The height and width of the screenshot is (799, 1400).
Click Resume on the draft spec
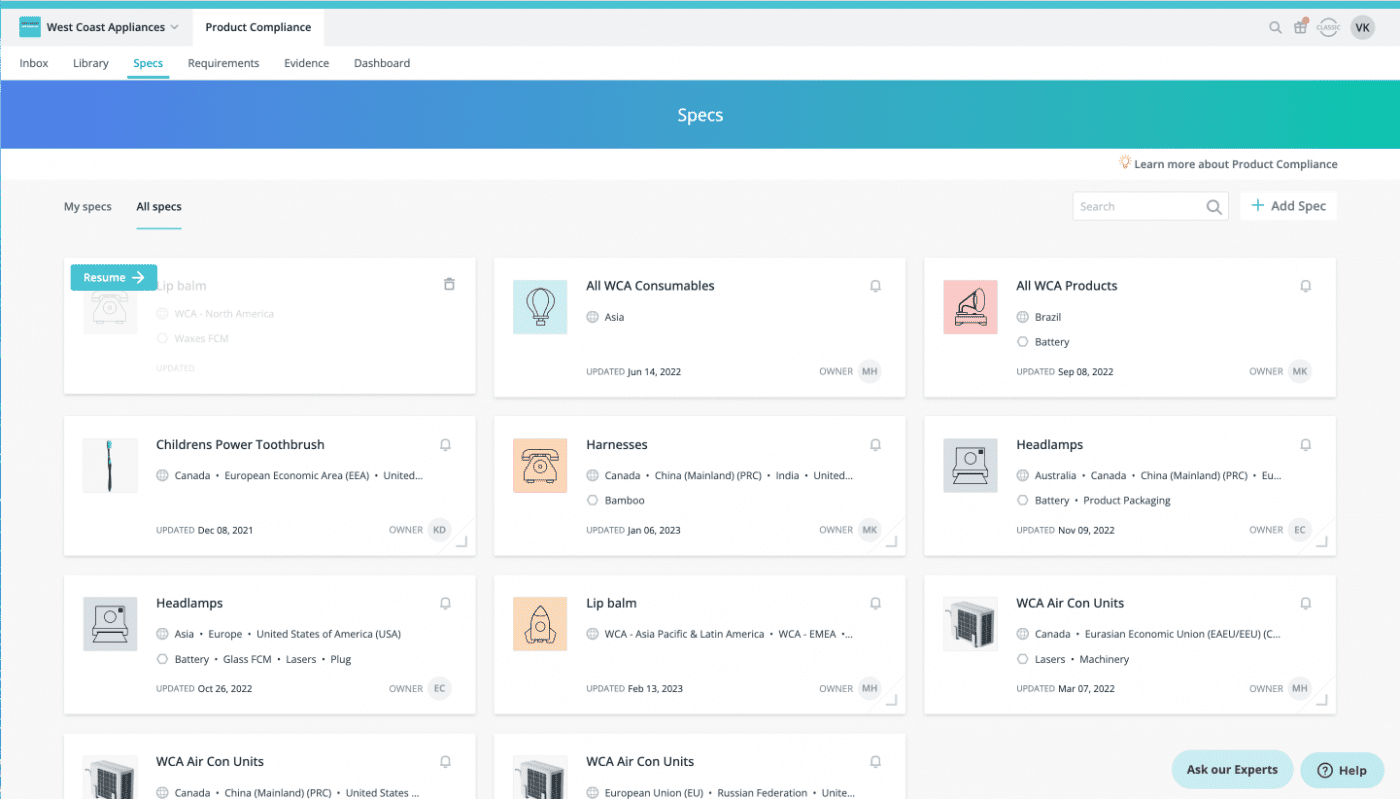pyautogui.click(x=114, y=277)
